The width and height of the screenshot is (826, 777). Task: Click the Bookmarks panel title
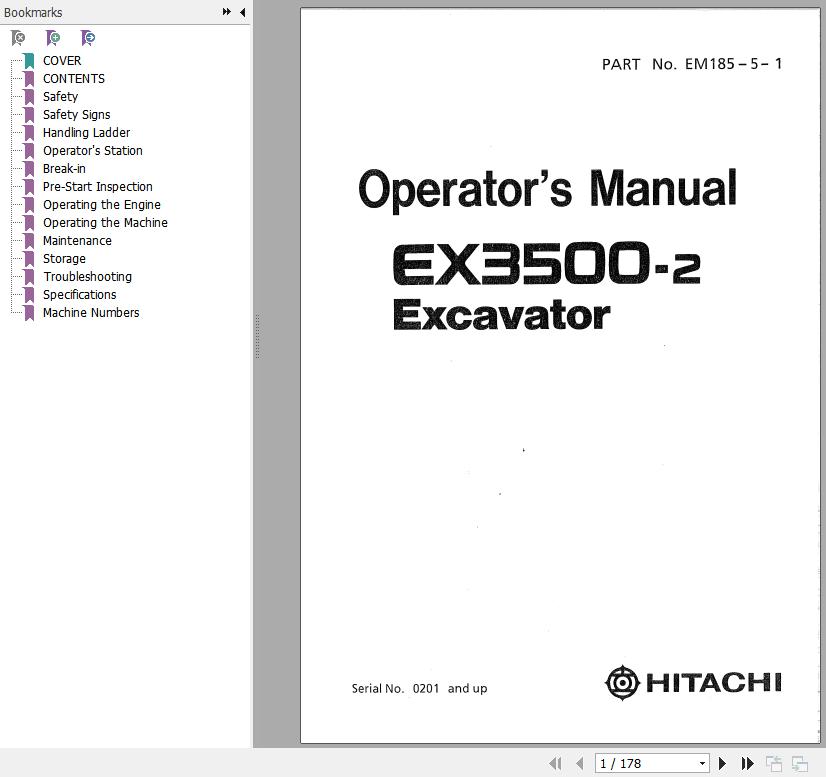(x=33, y=12)
